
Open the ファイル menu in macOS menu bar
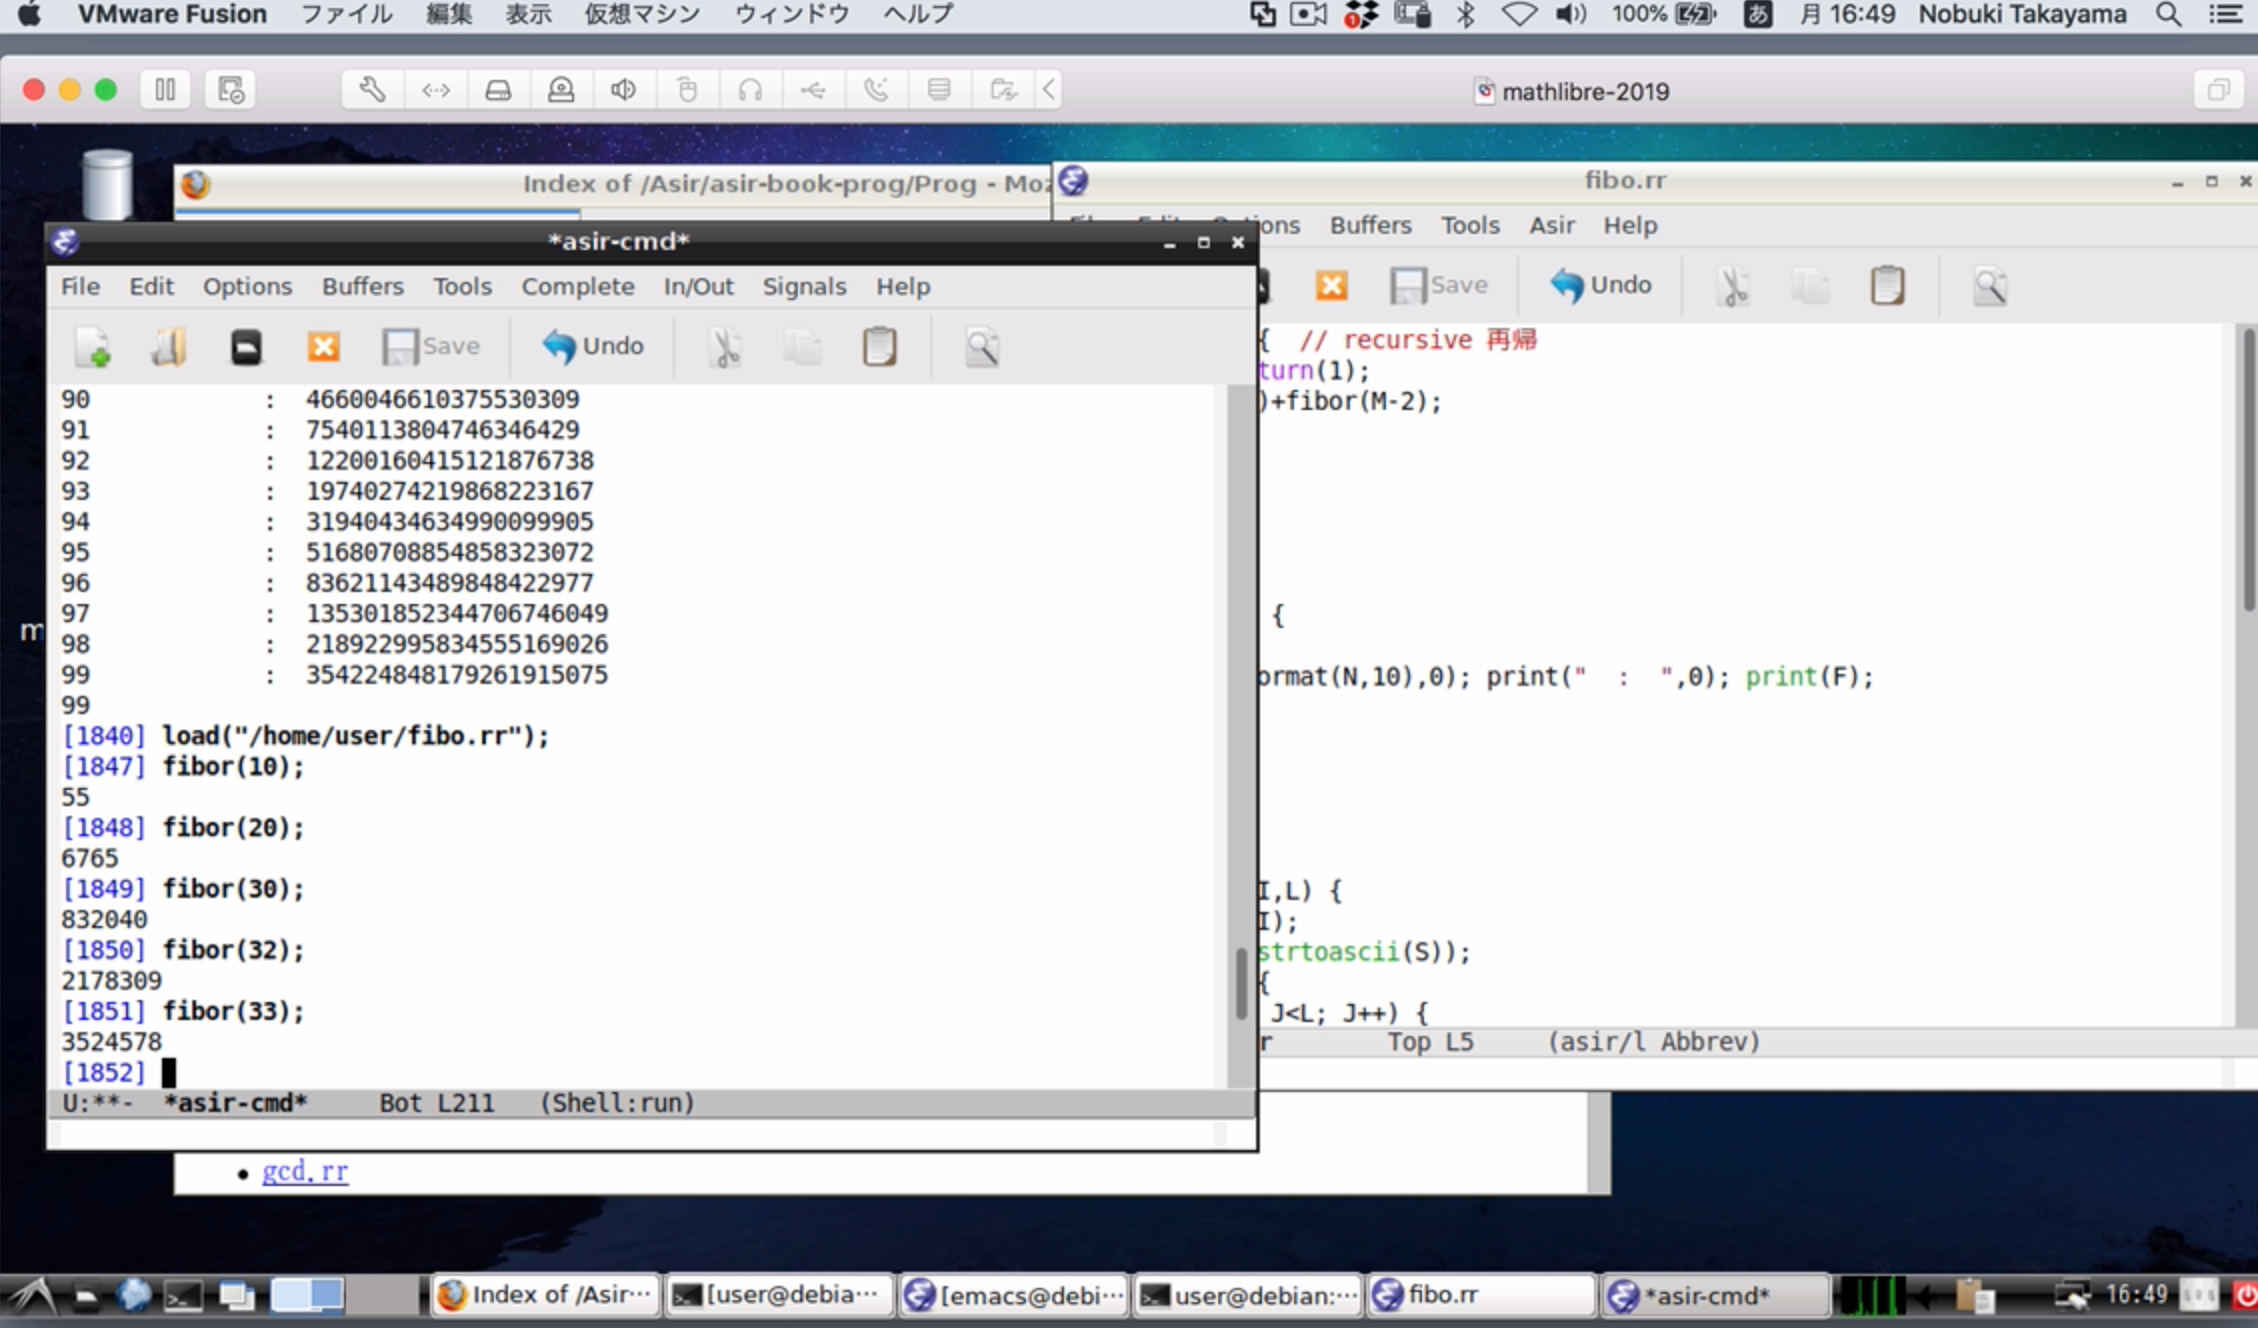(x=346, y=14)
